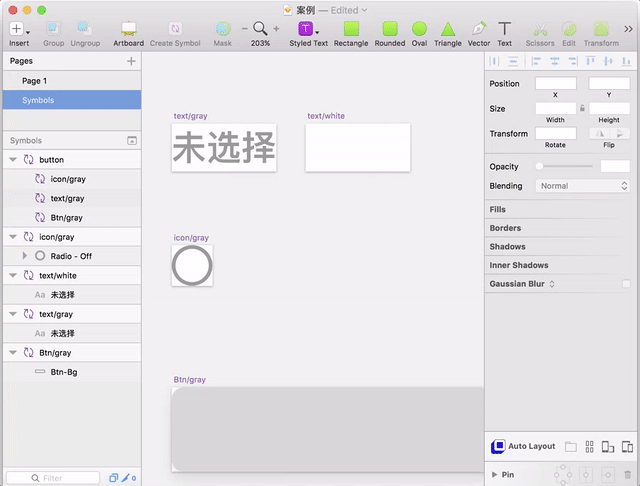Click the text/gray artboard label
The height and width of the screenshot is (486, 640).
point(190,116)
